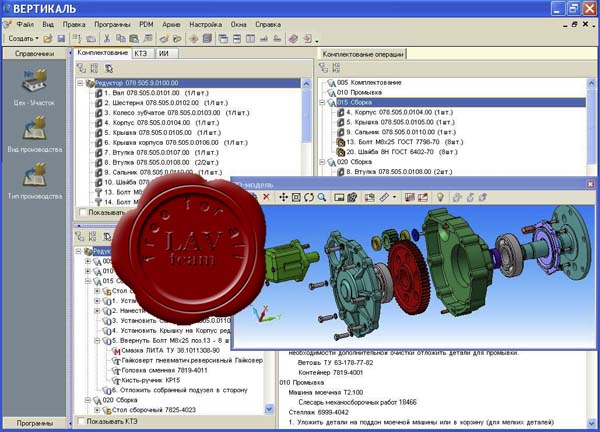The height and width of the screenshot is (432, 600).
Task: Toggle the Показывать КТЭ checkbox
Action: [82, 421]
